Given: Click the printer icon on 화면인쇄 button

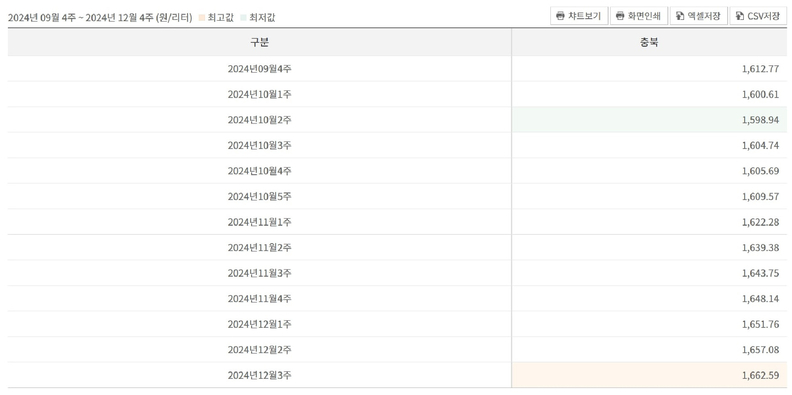Looking at the screenshot, I should (x=620, y=16).
